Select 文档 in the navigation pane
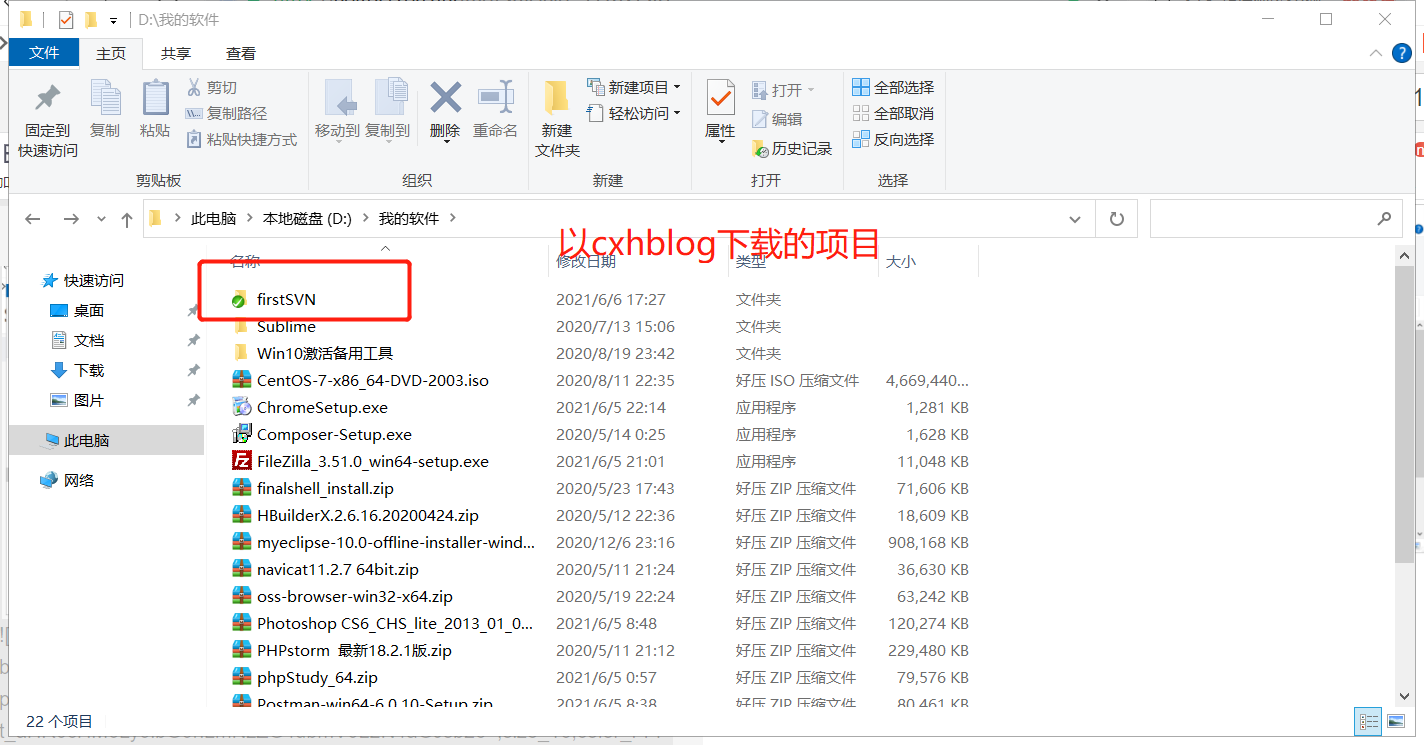 point(89,340)
